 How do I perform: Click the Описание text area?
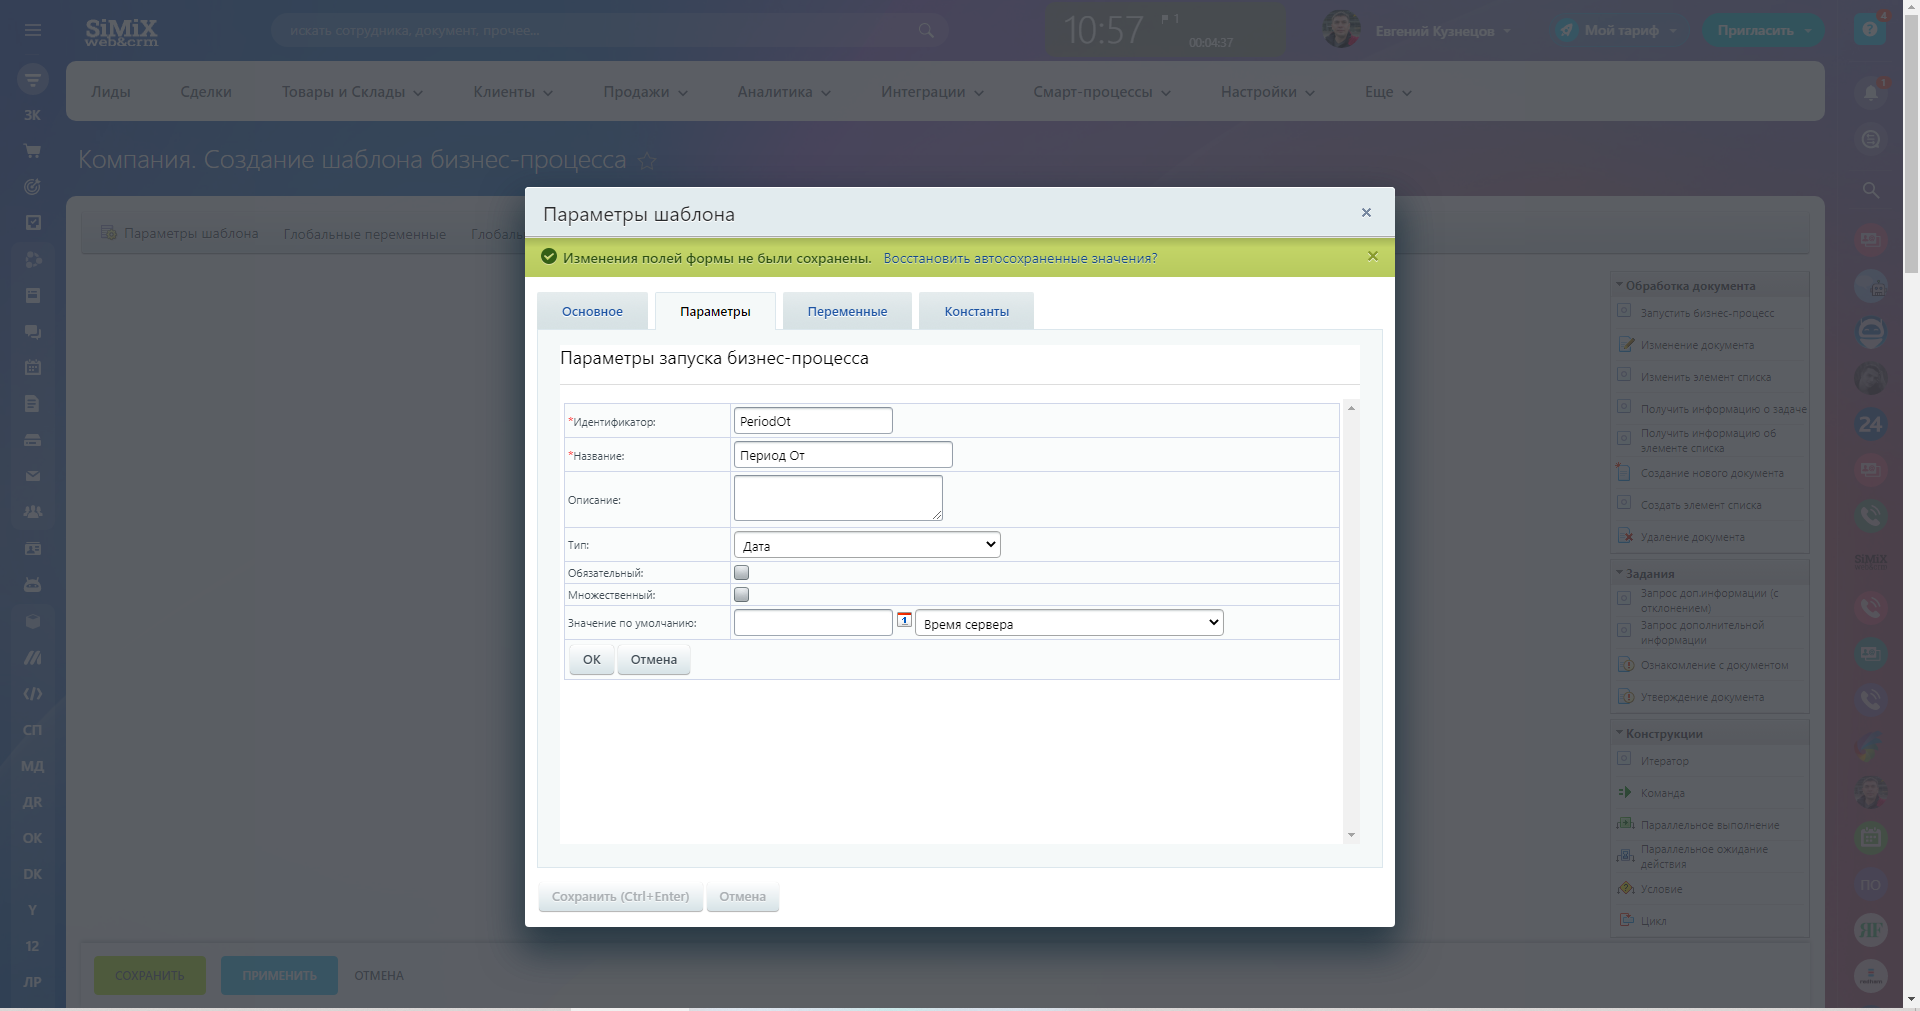[837, 498]
